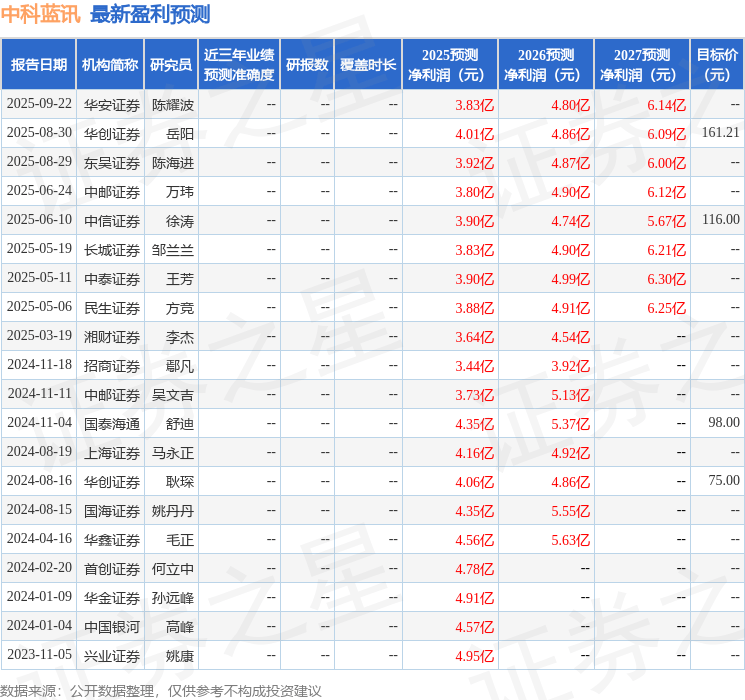Click the 中科蓝讯 stock name in title
The height and width of the screenshot is (700, 745).
click(41, 14)
